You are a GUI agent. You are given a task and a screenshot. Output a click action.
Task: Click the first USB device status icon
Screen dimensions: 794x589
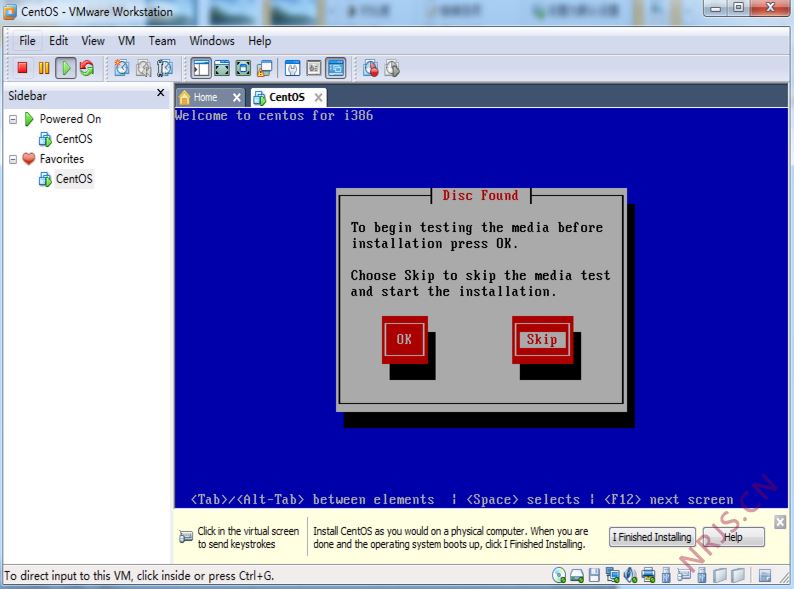666,575
